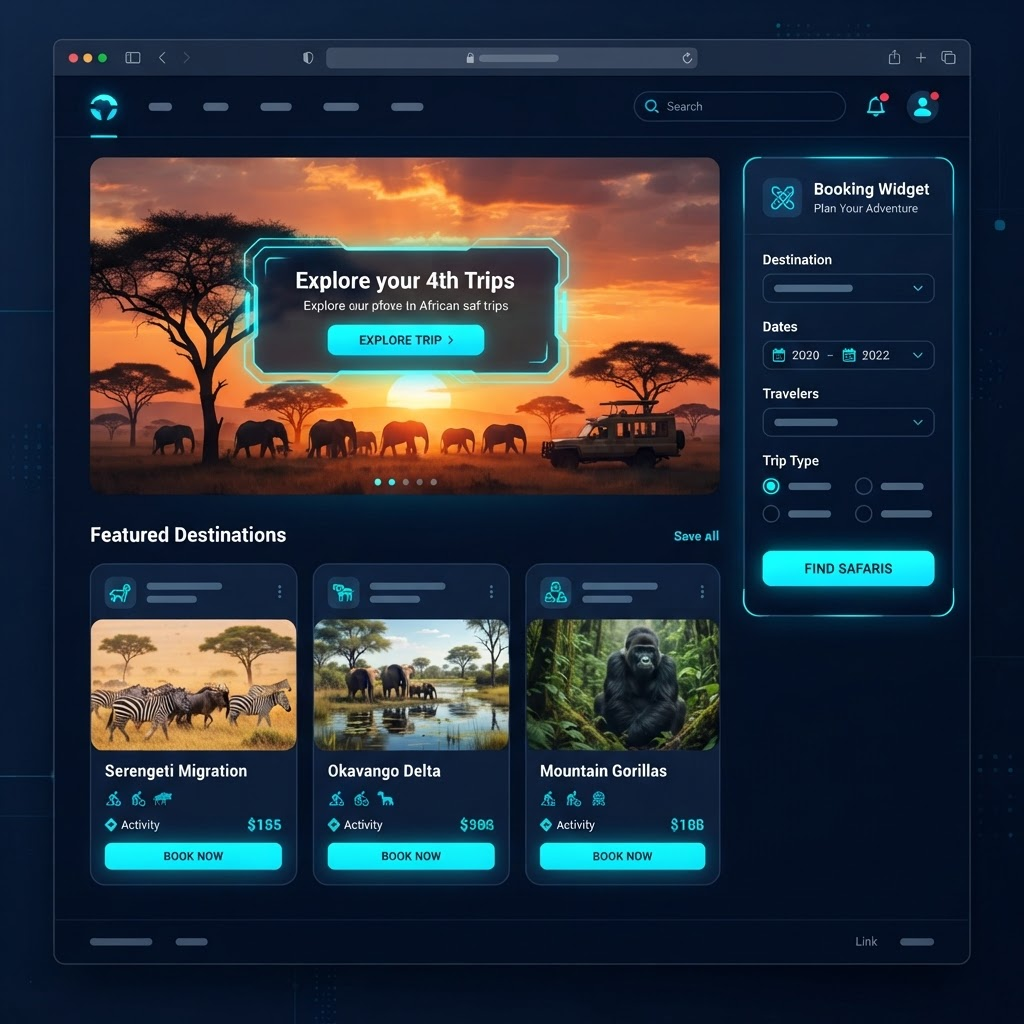
Task: Open the Travelers dropdown
Action: click(x=848, y=422)
